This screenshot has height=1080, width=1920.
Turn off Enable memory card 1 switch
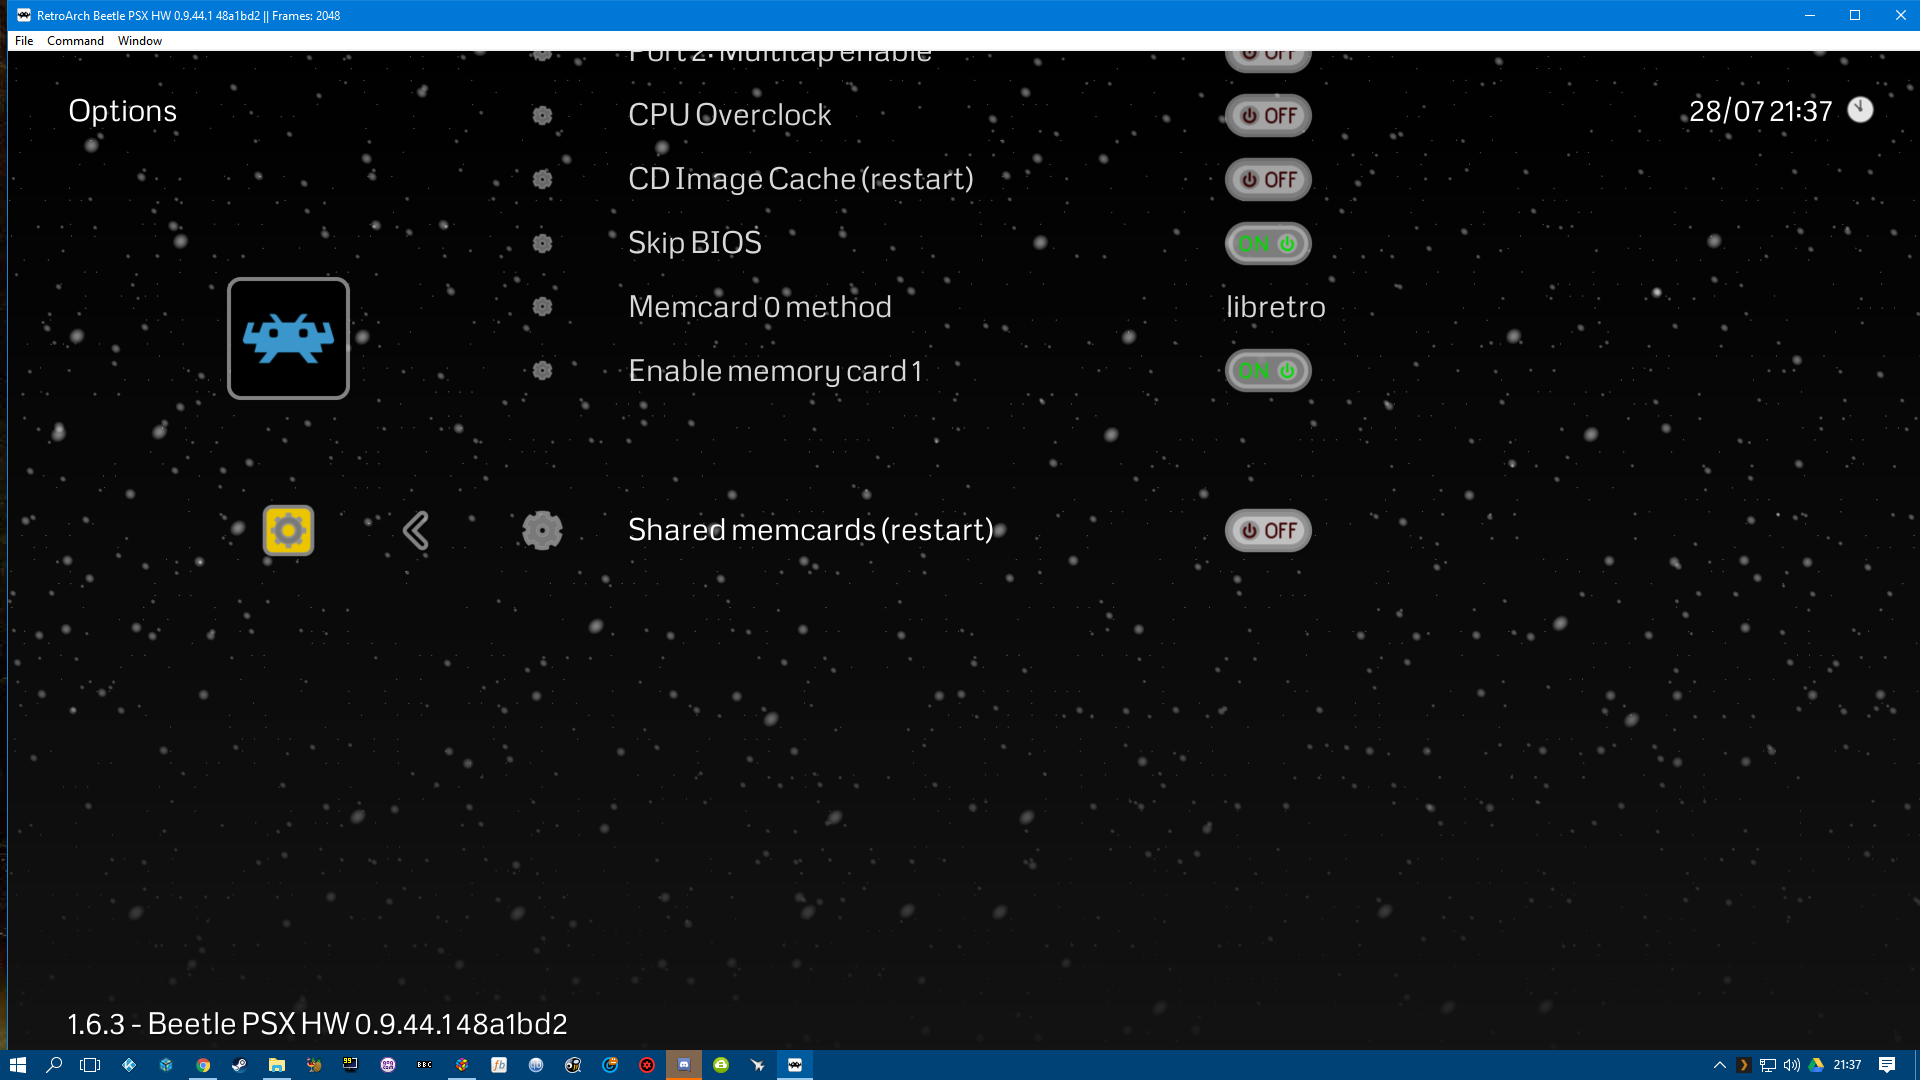1268,370
